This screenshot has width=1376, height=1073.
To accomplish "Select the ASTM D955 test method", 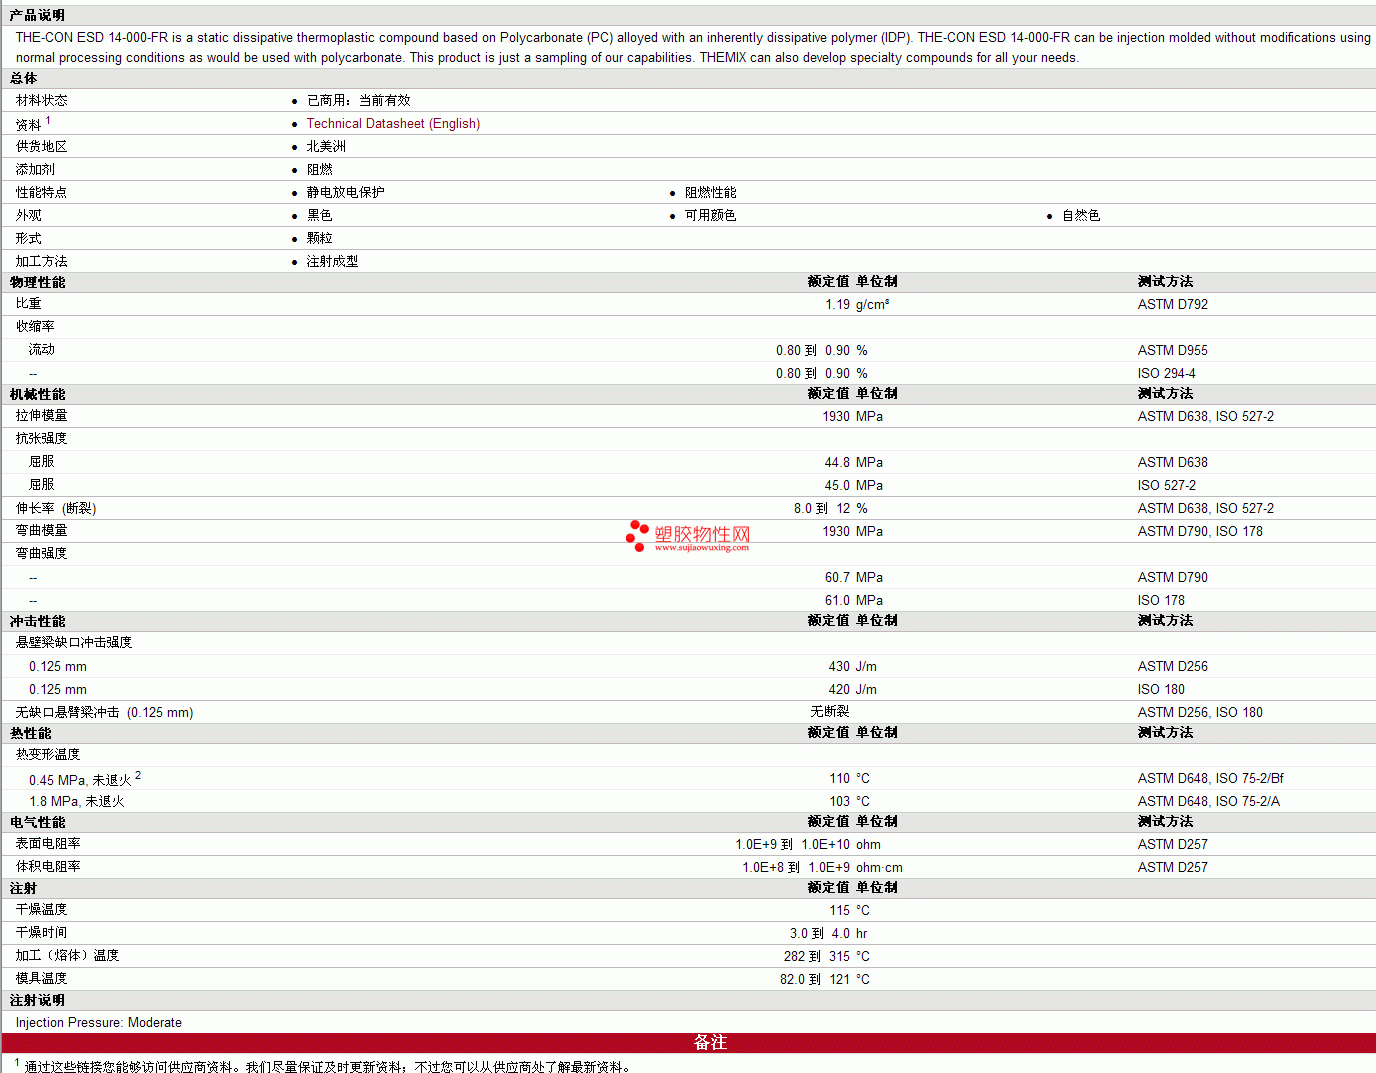I will coord(1173,351).
